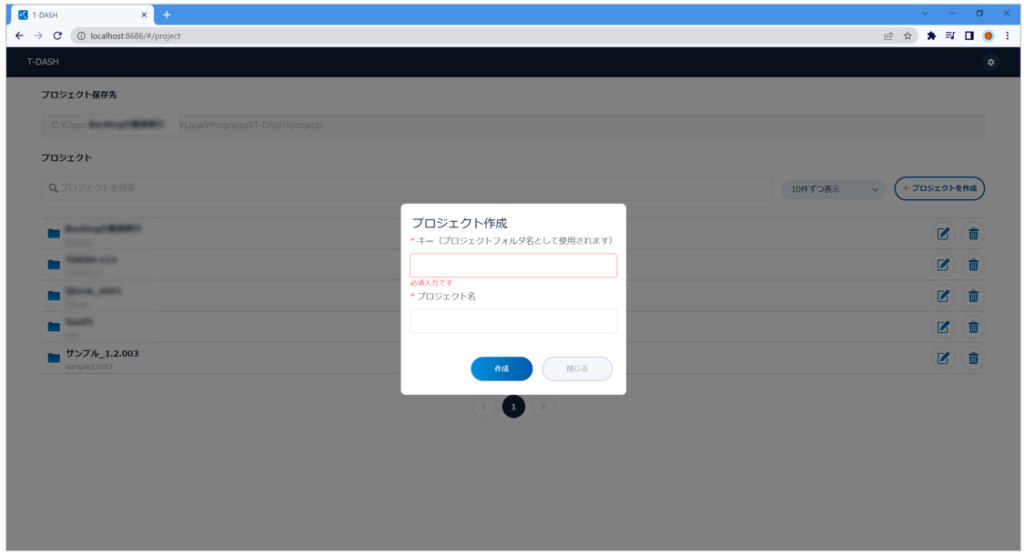Expand the tab search chevron in title bar
The image size is (1024, 555).
[x=924, y=14]
